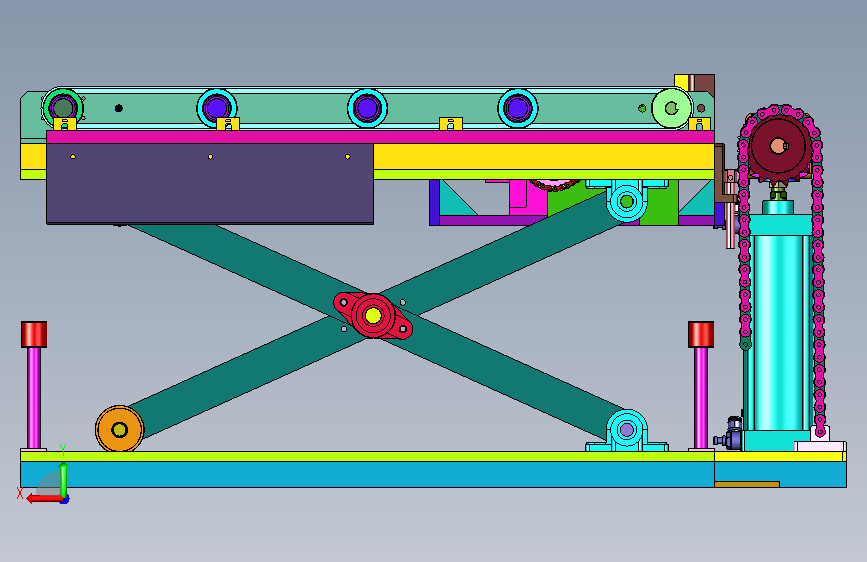The image size is (867, 562).
Task: Select the cyan pillow block bearing on the base
Action: coord(626,430)
